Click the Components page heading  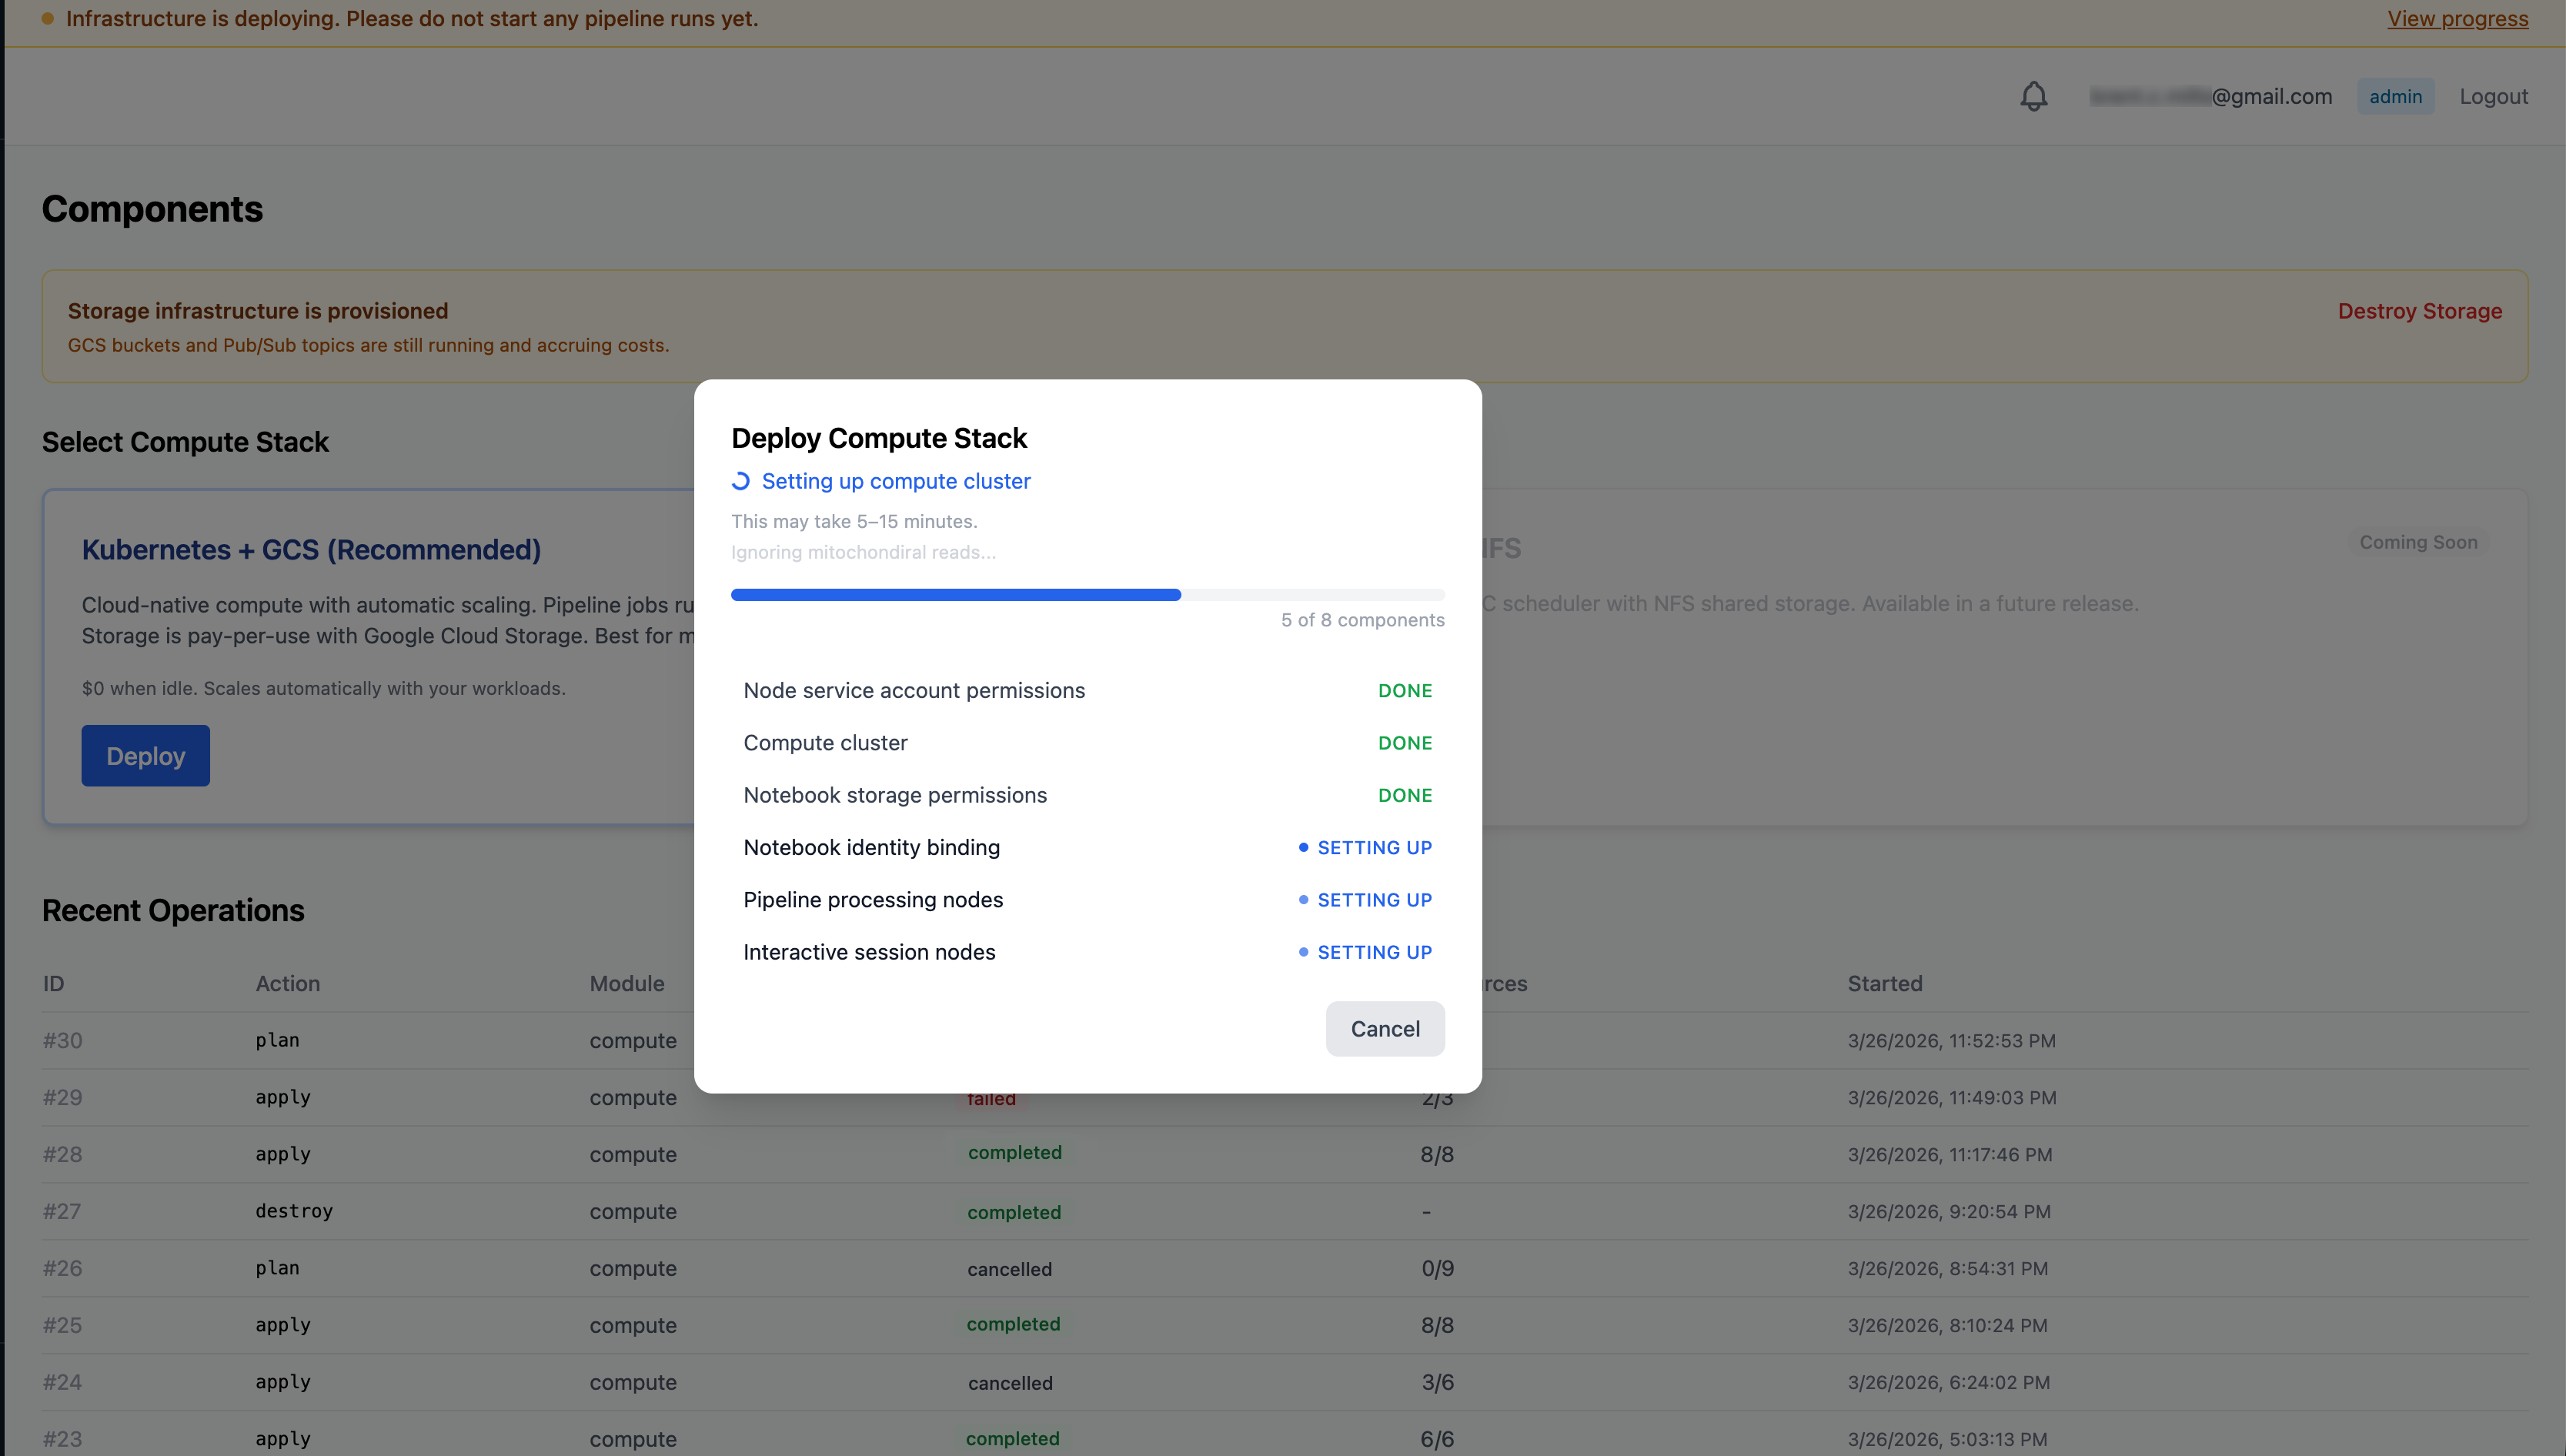coord(152,209)
